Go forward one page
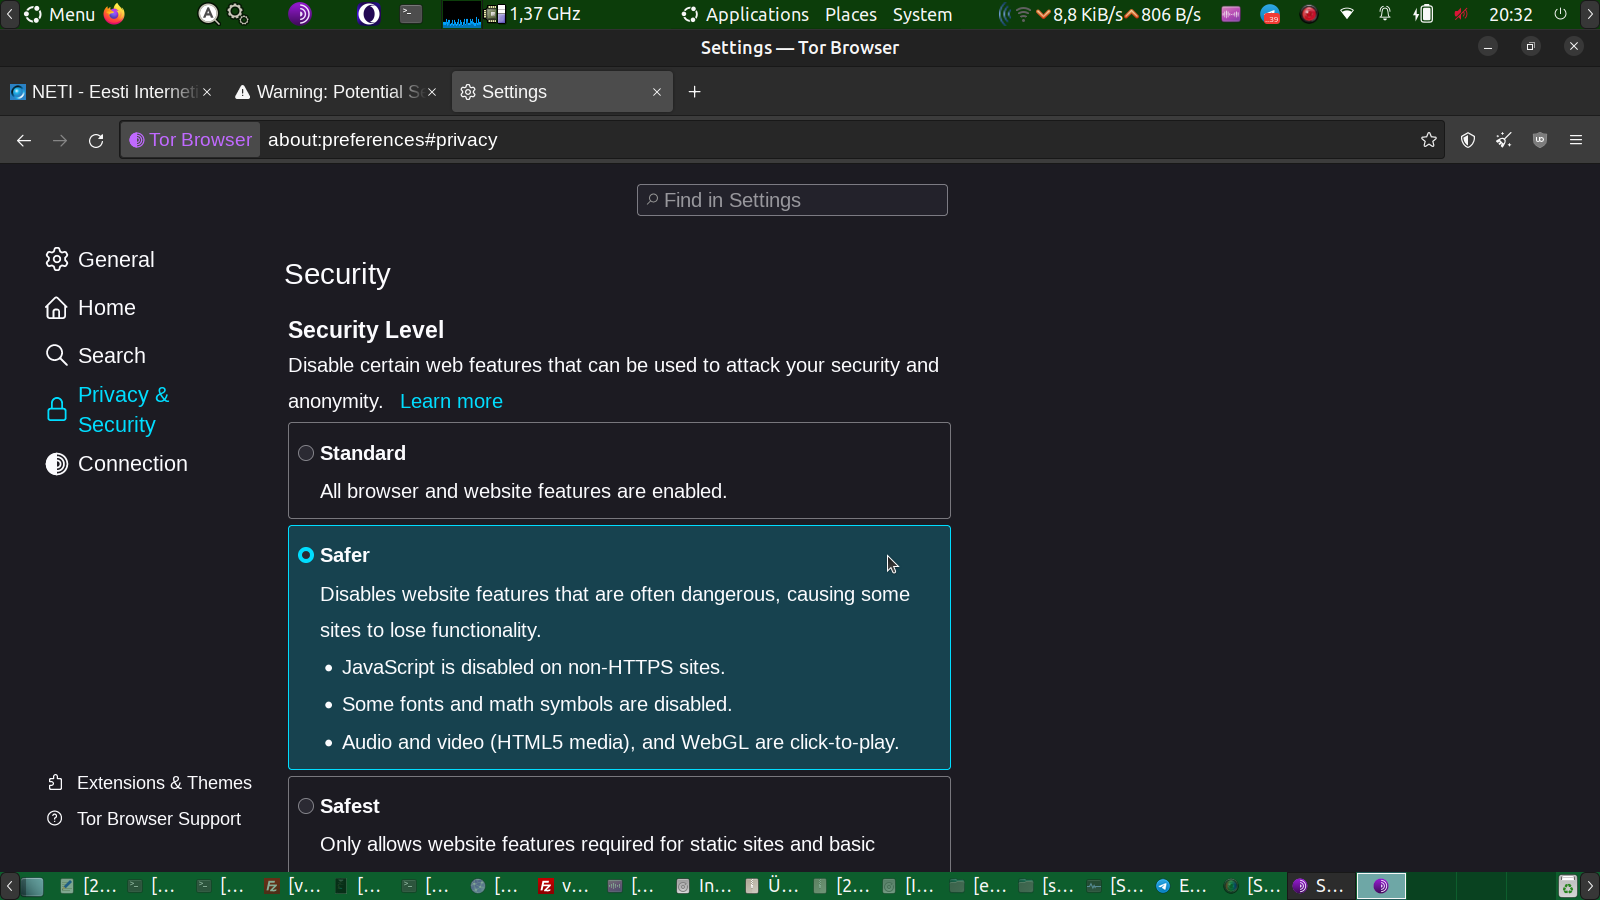 (x=60, y=140)
